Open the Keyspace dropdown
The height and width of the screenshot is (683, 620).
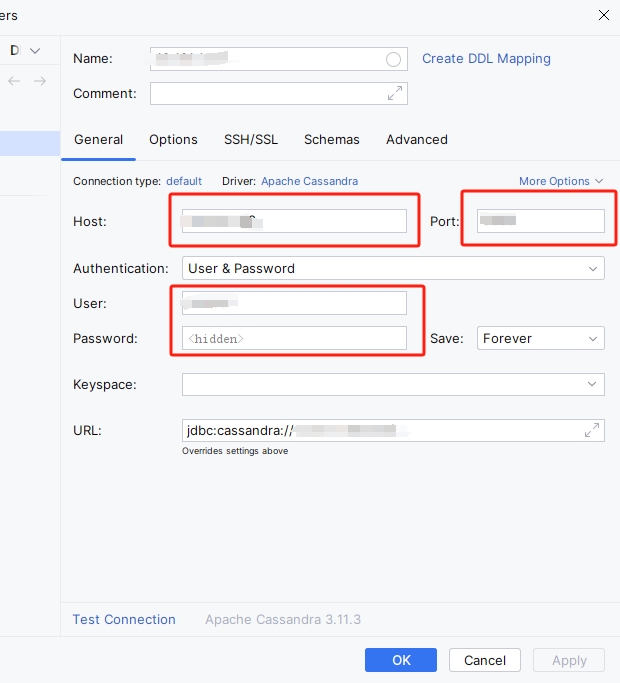coord(393,384)
